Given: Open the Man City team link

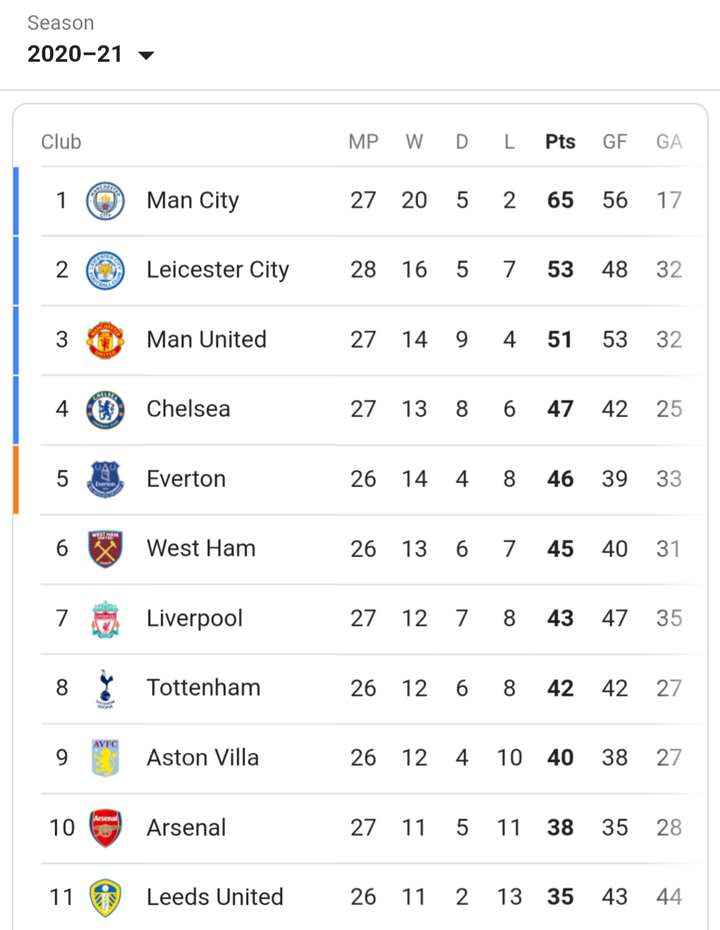Looking at the screenshot, I should (193, 200).
